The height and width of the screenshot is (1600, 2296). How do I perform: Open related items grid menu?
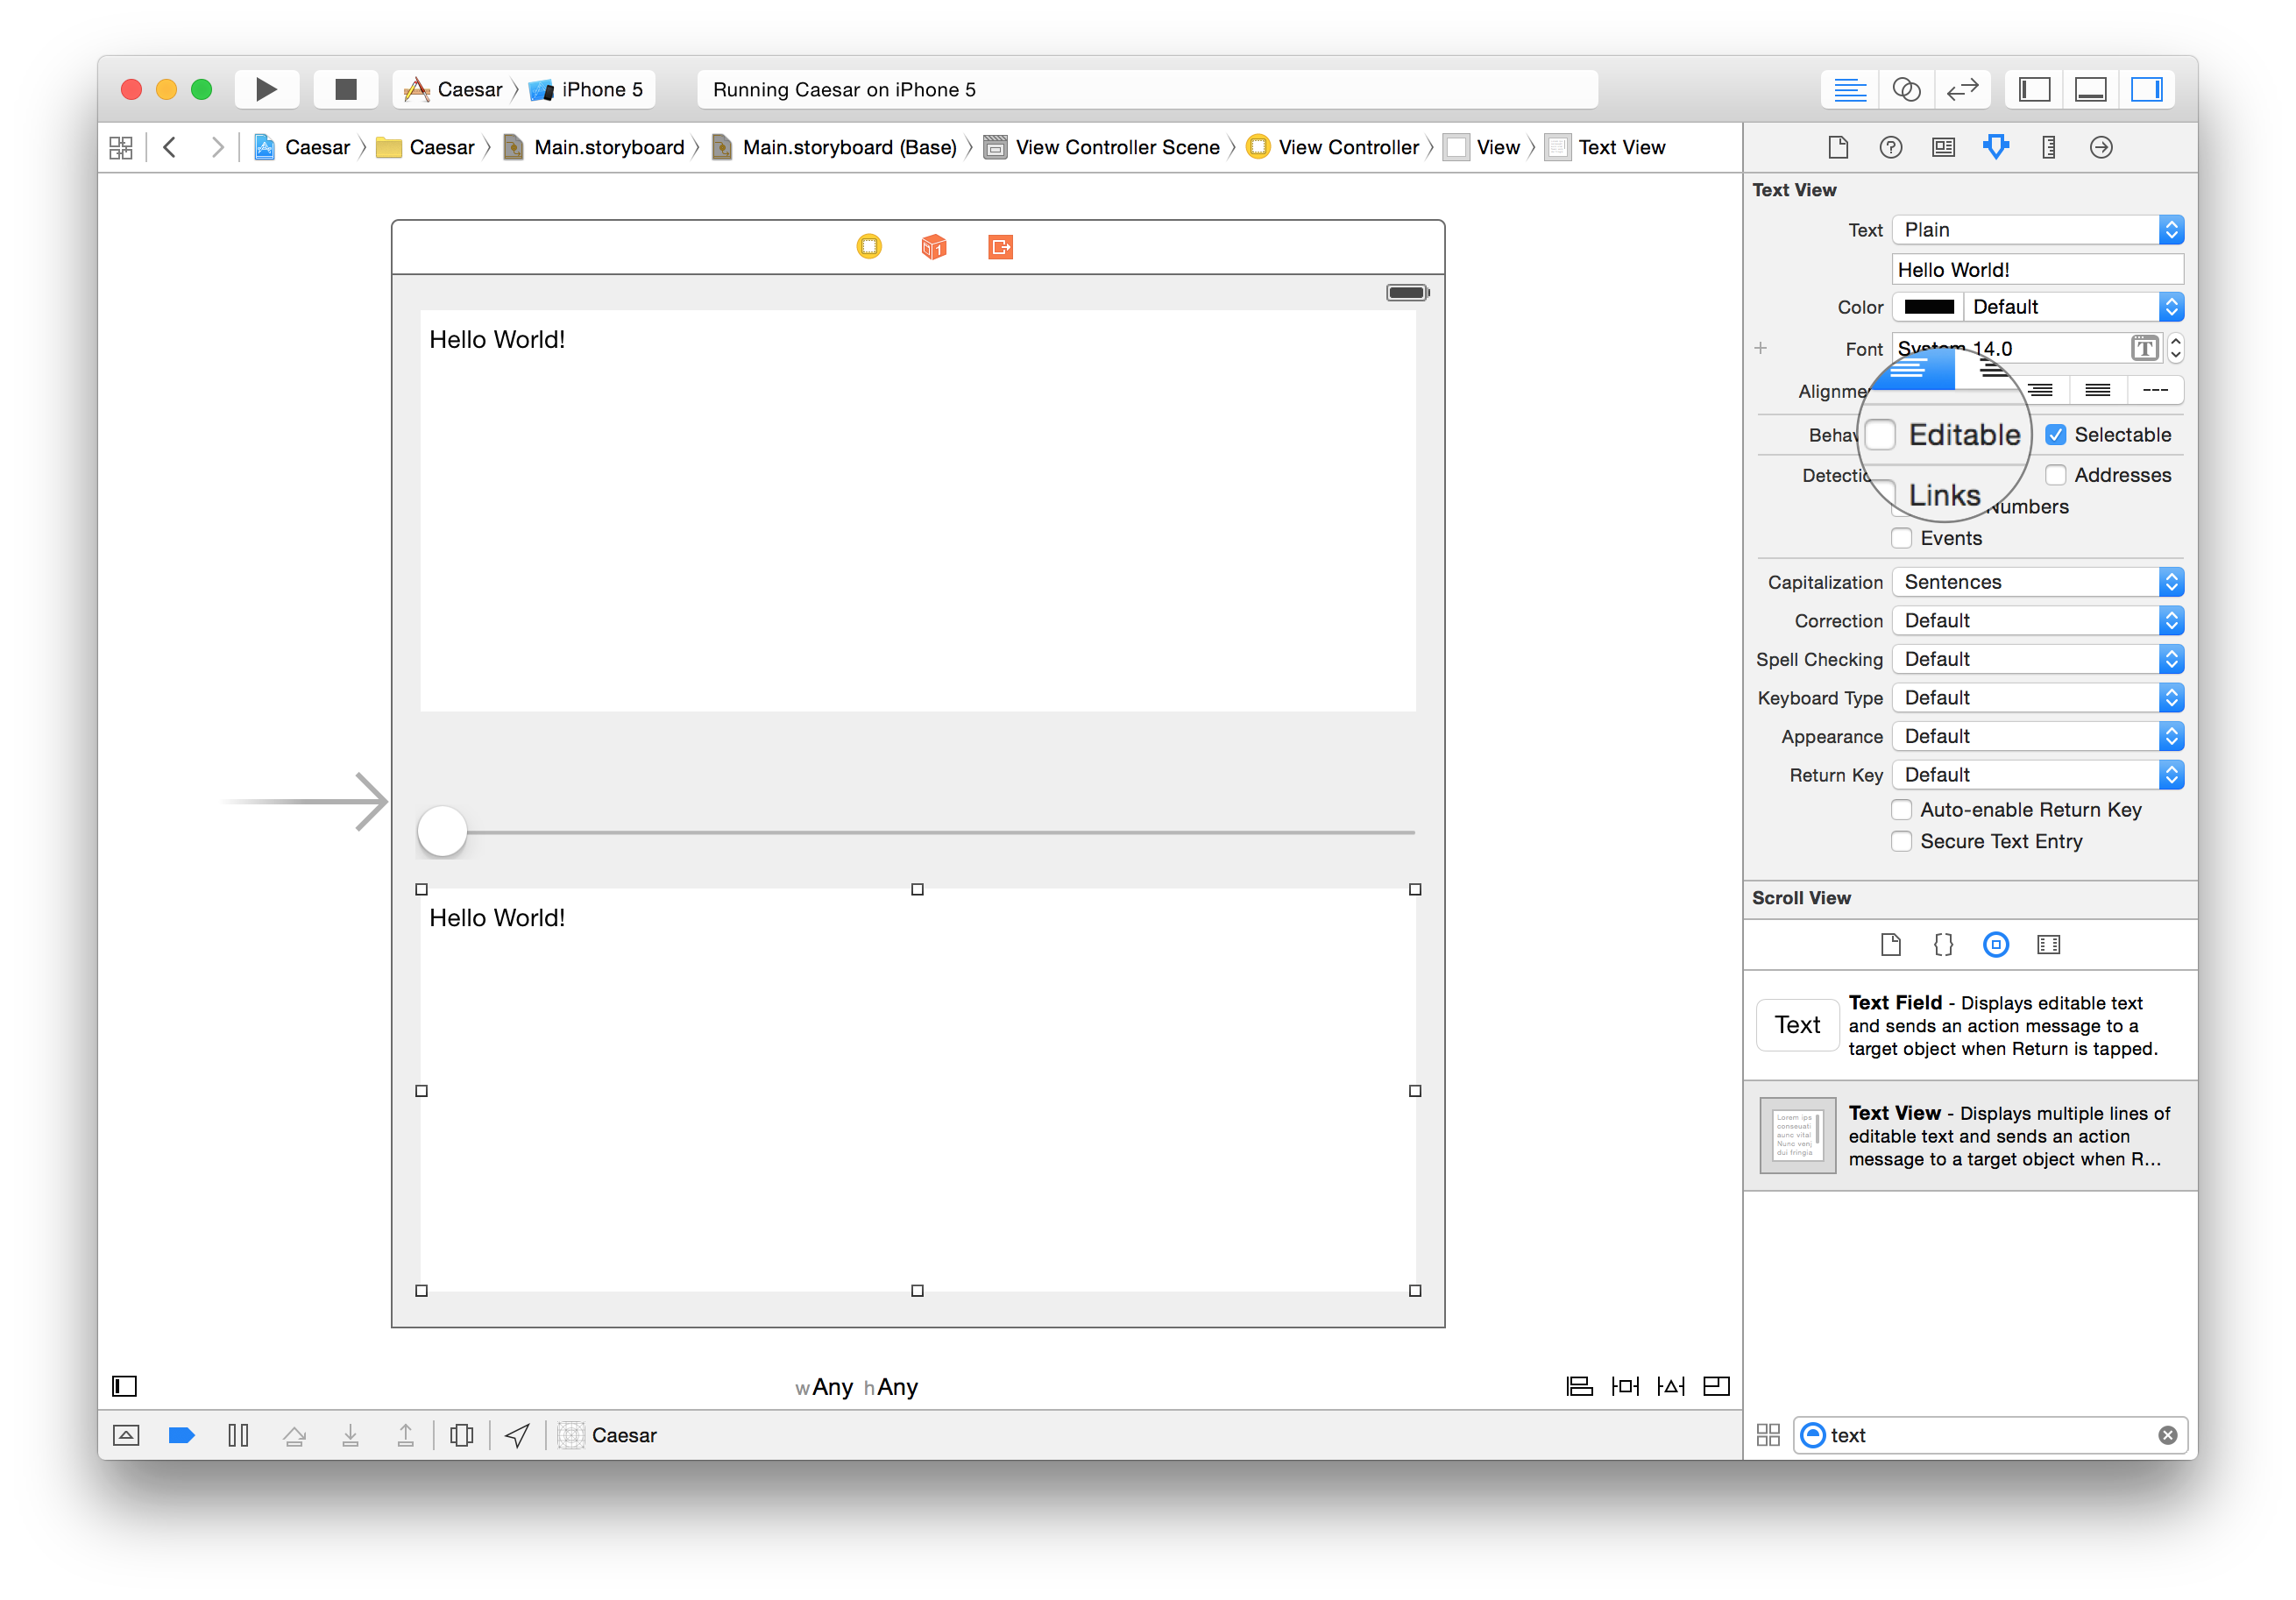point(121,148)
